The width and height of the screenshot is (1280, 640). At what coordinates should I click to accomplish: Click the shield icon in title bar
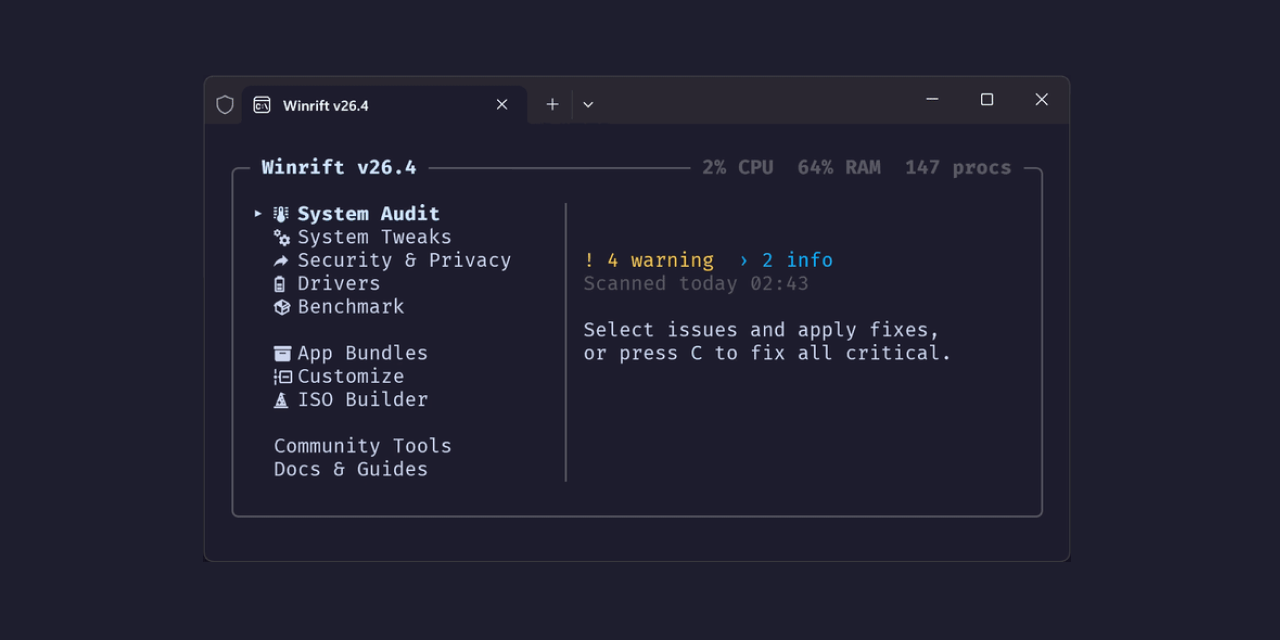[225, 105]
